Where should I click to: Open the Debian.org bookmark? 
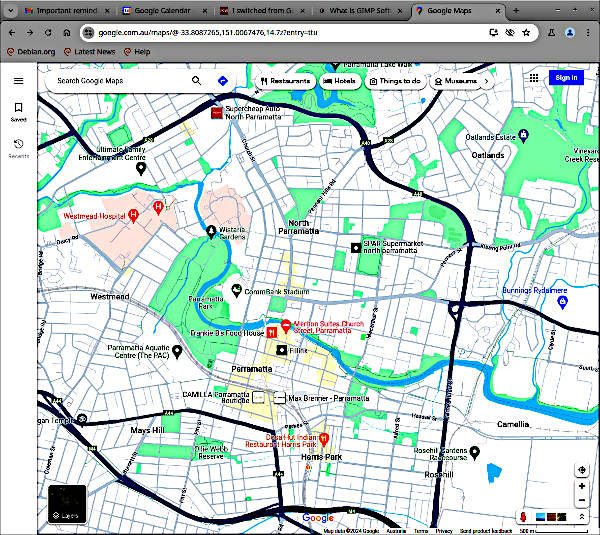point(29,51)
